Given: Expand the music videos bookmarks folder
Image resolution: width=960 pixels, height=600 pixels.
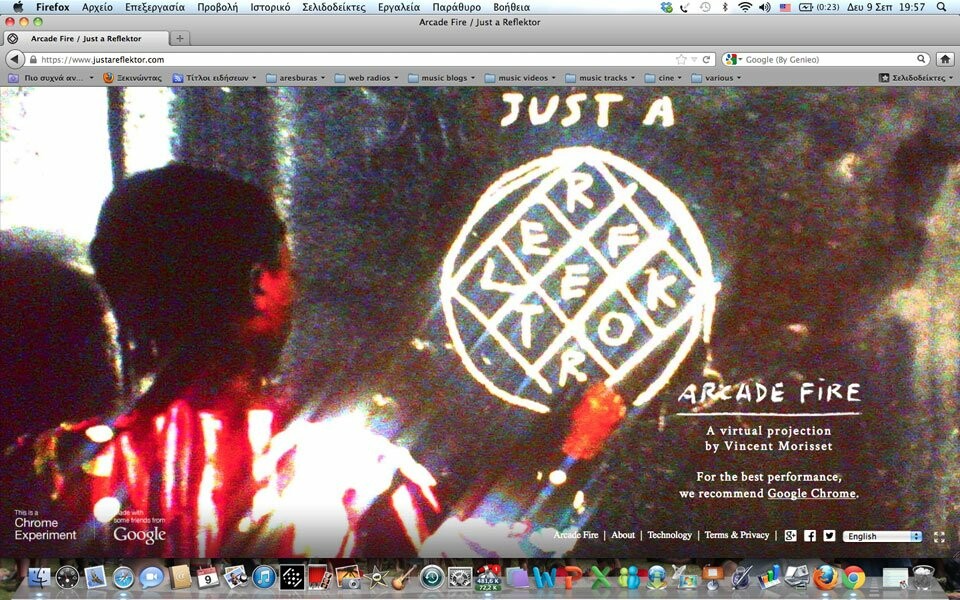Looking at the screenshot, I should click(x=520, y=78).
